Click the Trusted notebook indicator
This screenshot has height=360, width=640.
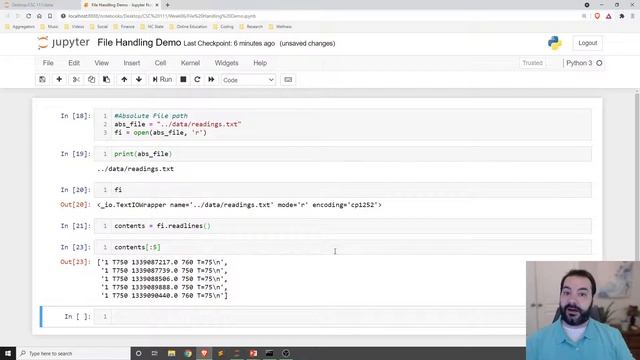coord(533,63)
